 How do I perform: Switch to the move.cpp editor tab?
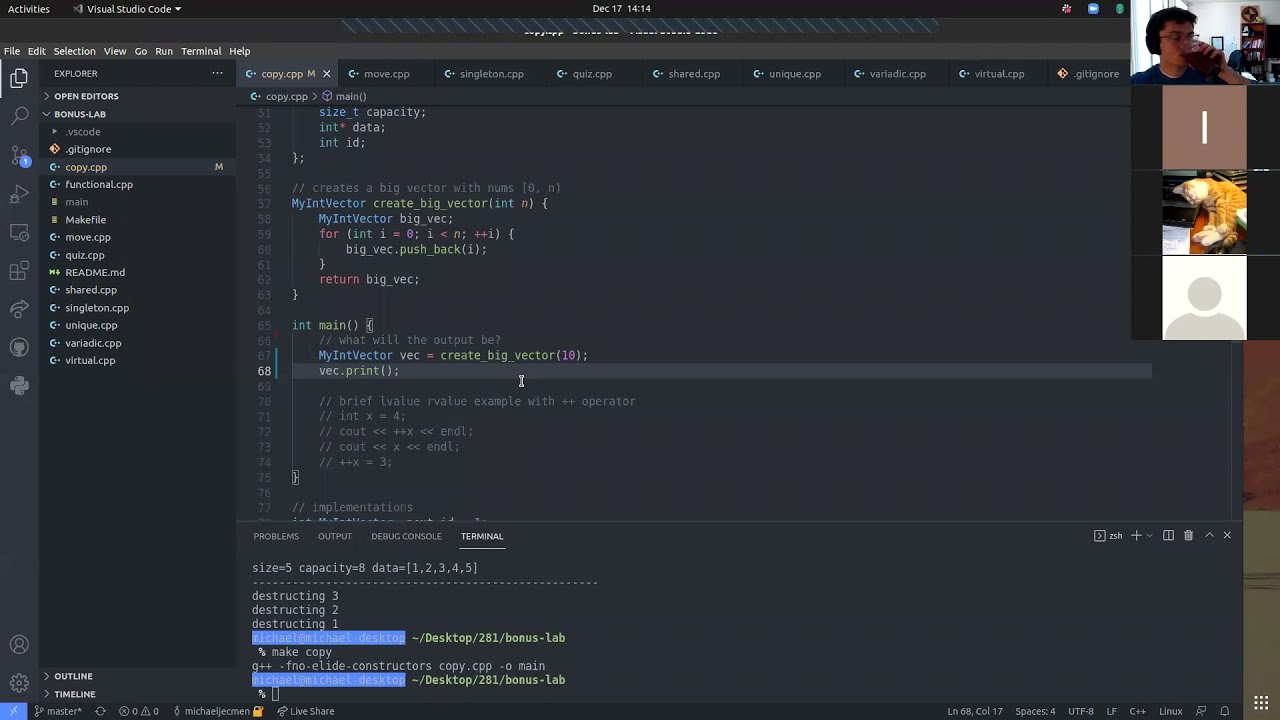(387, 74)
